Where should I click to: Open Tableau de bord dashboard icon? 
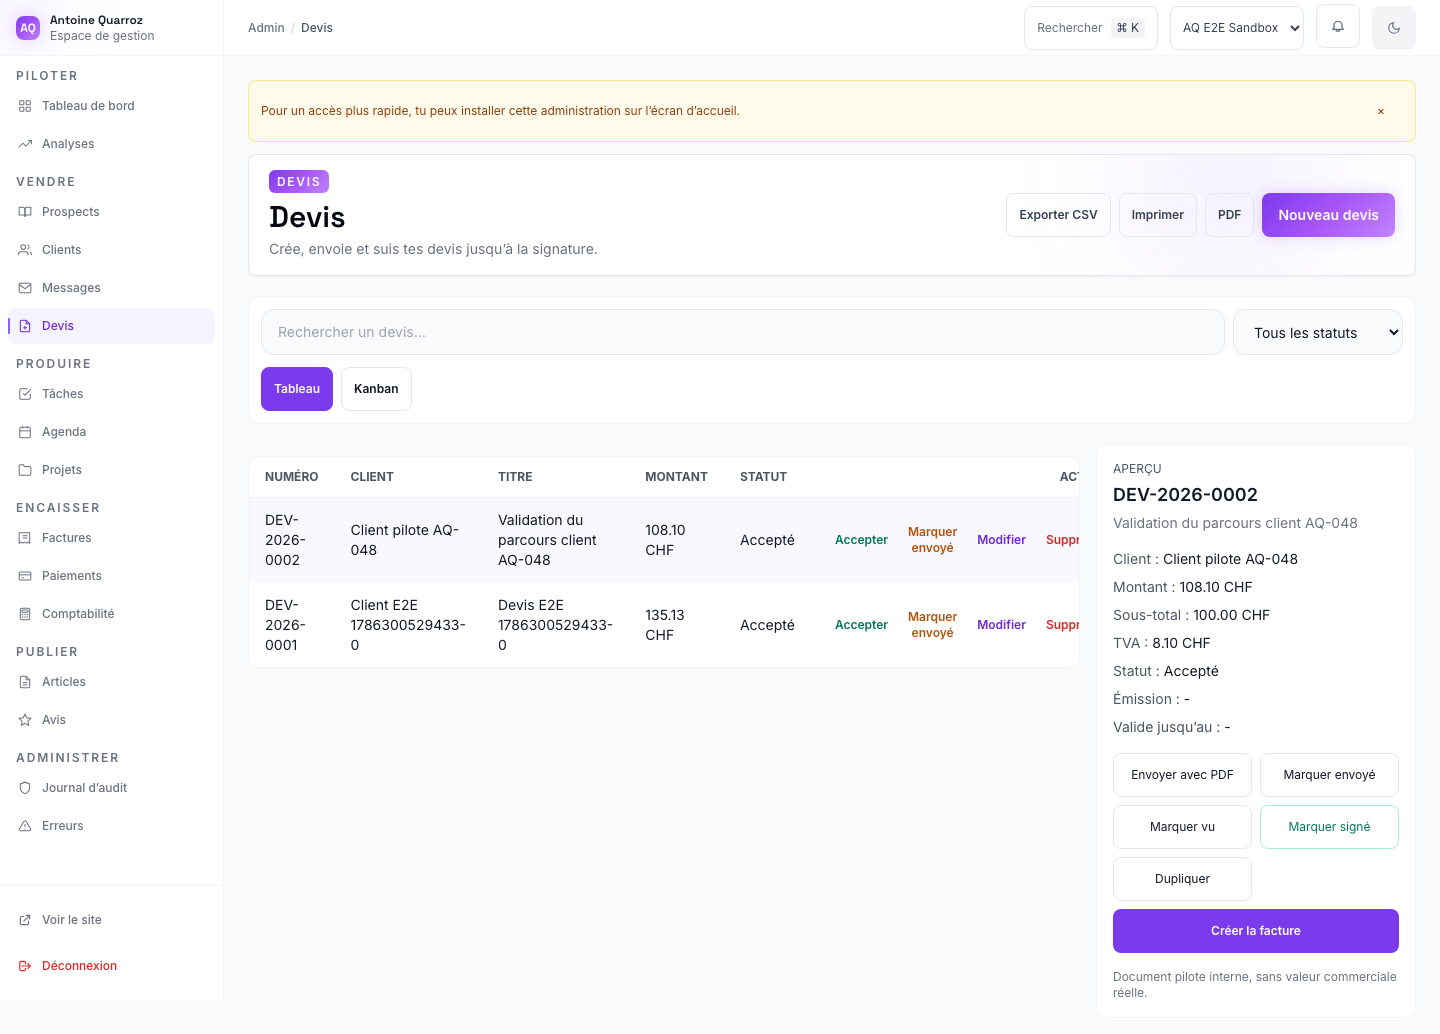click(x=25, y=106)
